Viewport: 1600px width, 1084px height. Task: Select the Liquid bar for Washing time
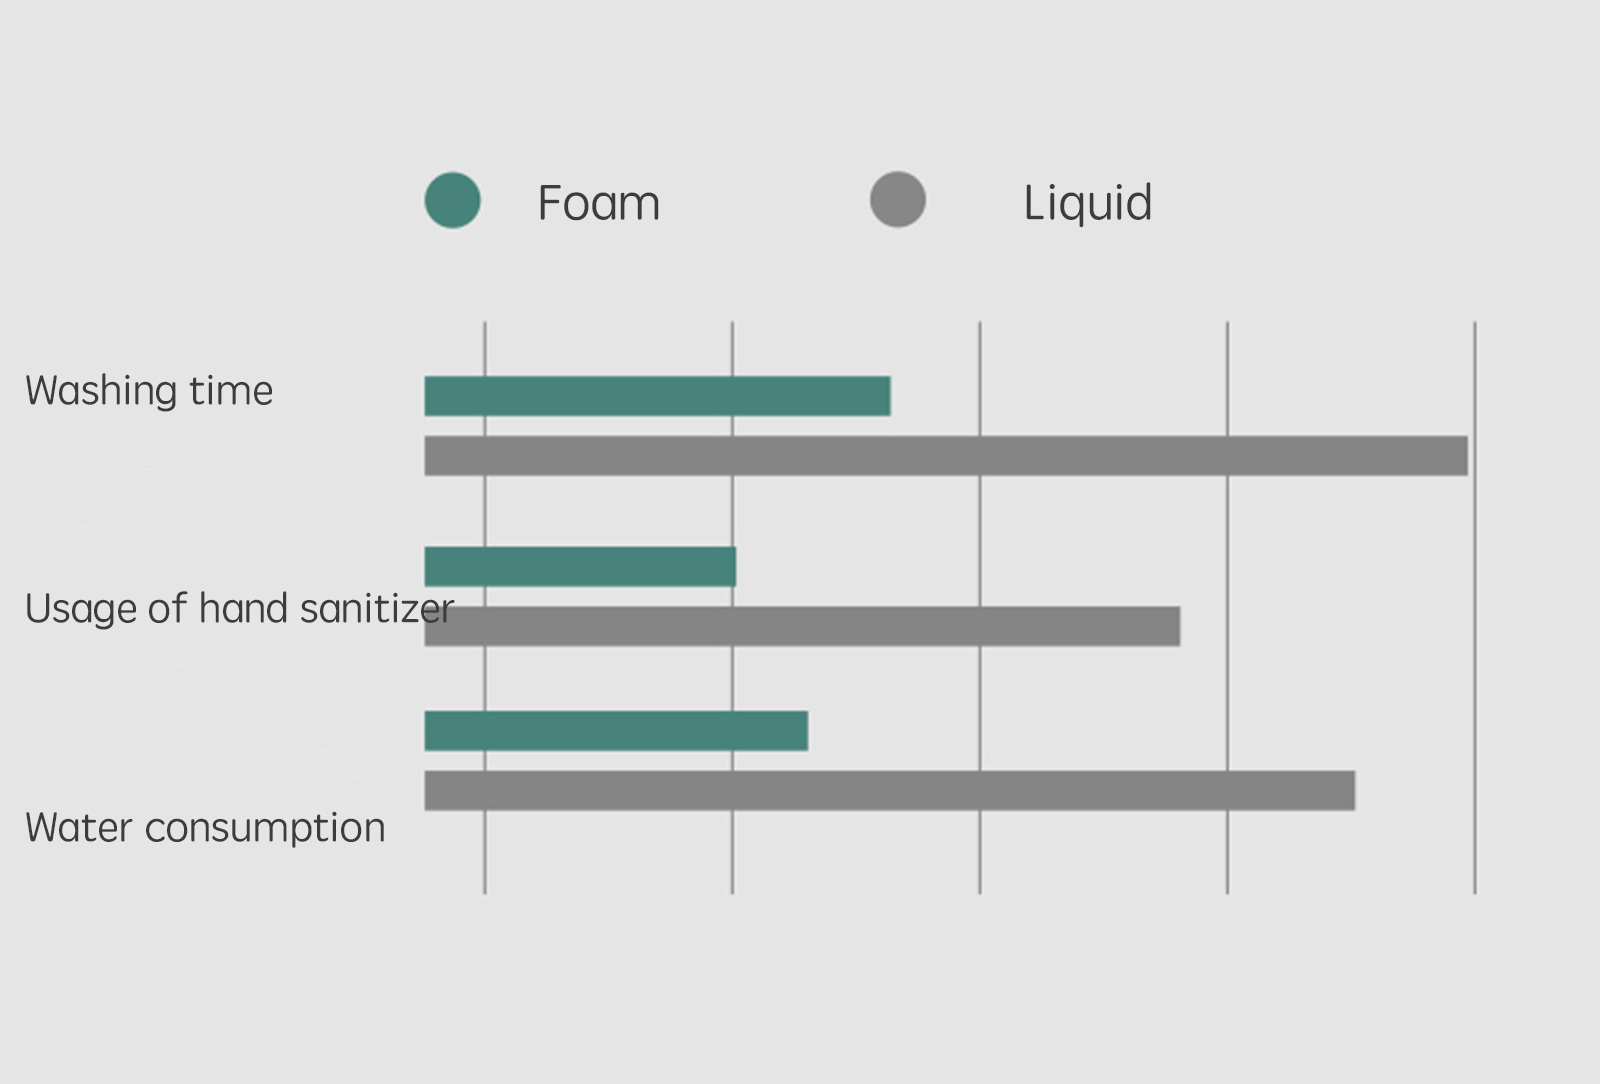(946, 456)
